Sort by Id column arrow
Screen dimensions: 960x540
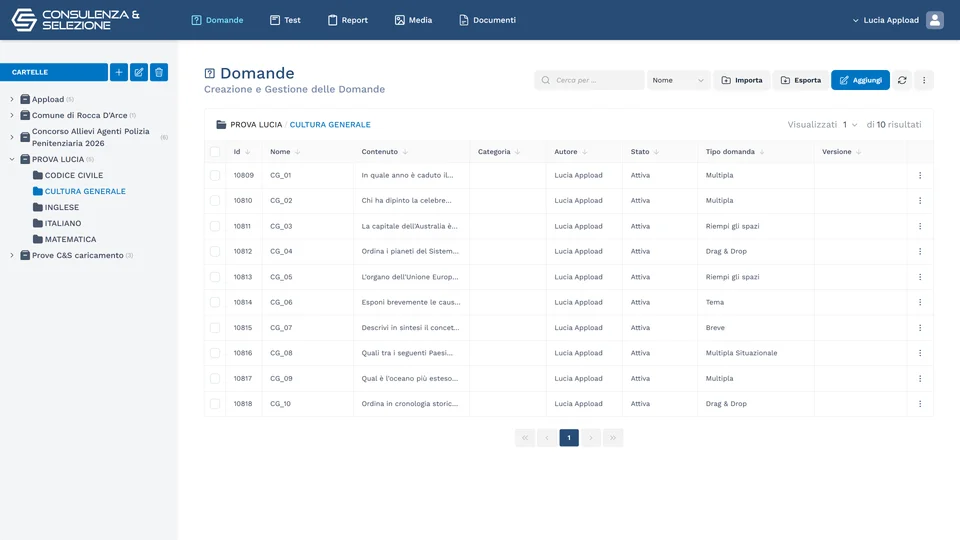coord(247,152)
